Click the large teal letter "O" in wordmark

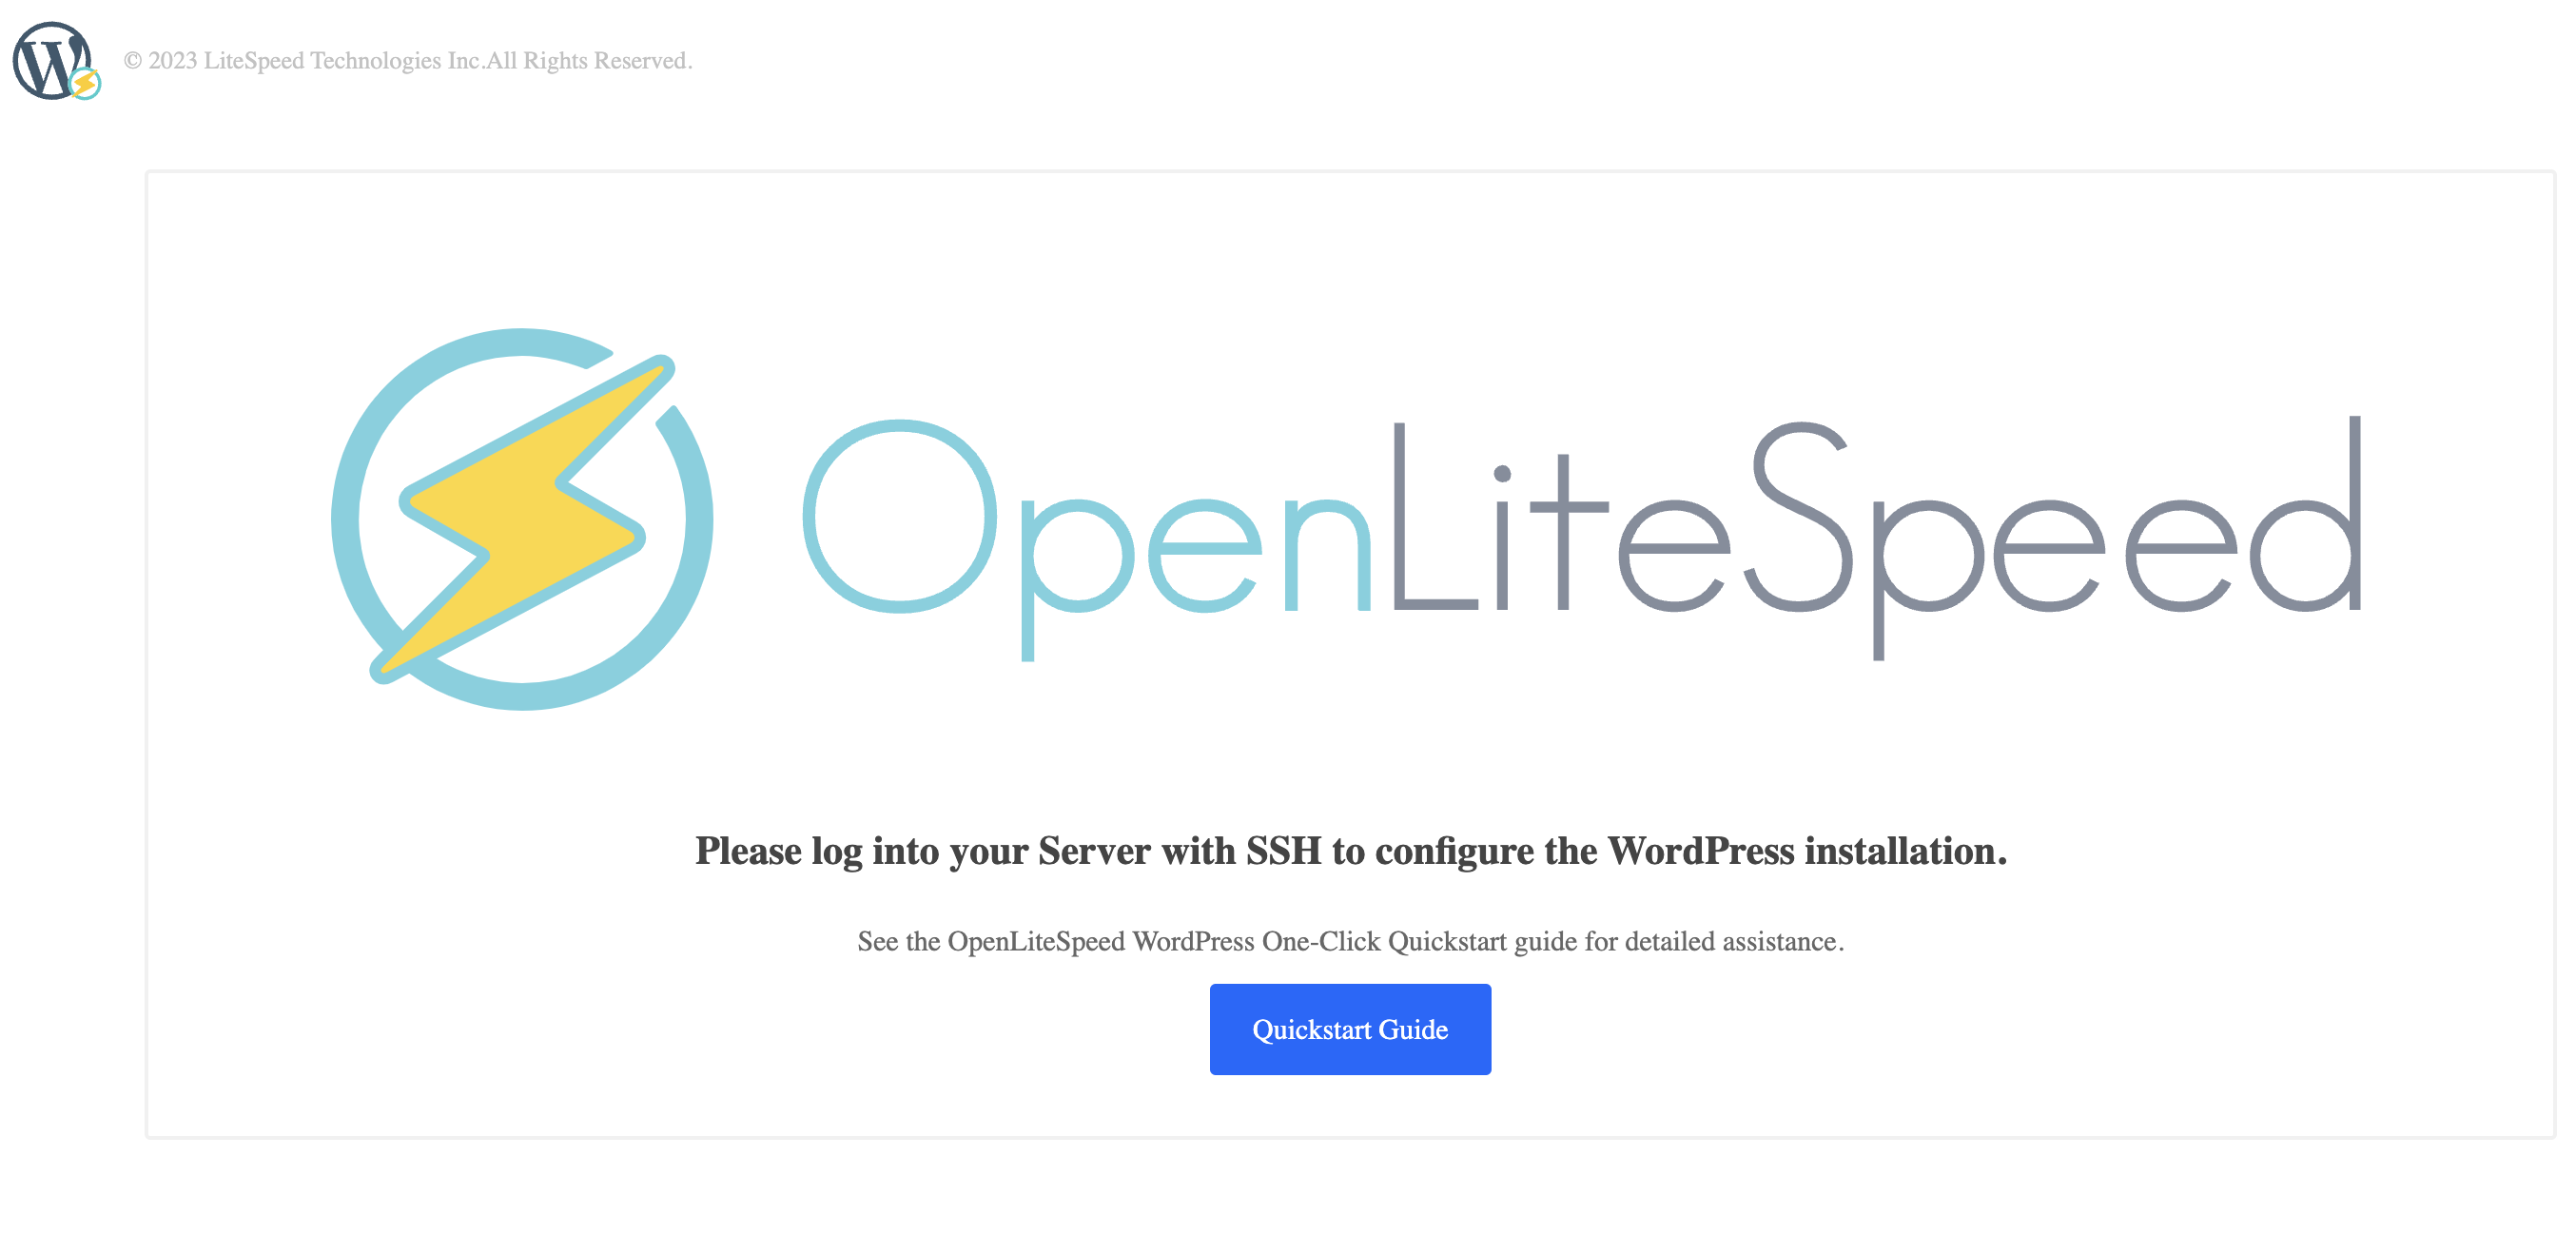[x=900, y=516]
